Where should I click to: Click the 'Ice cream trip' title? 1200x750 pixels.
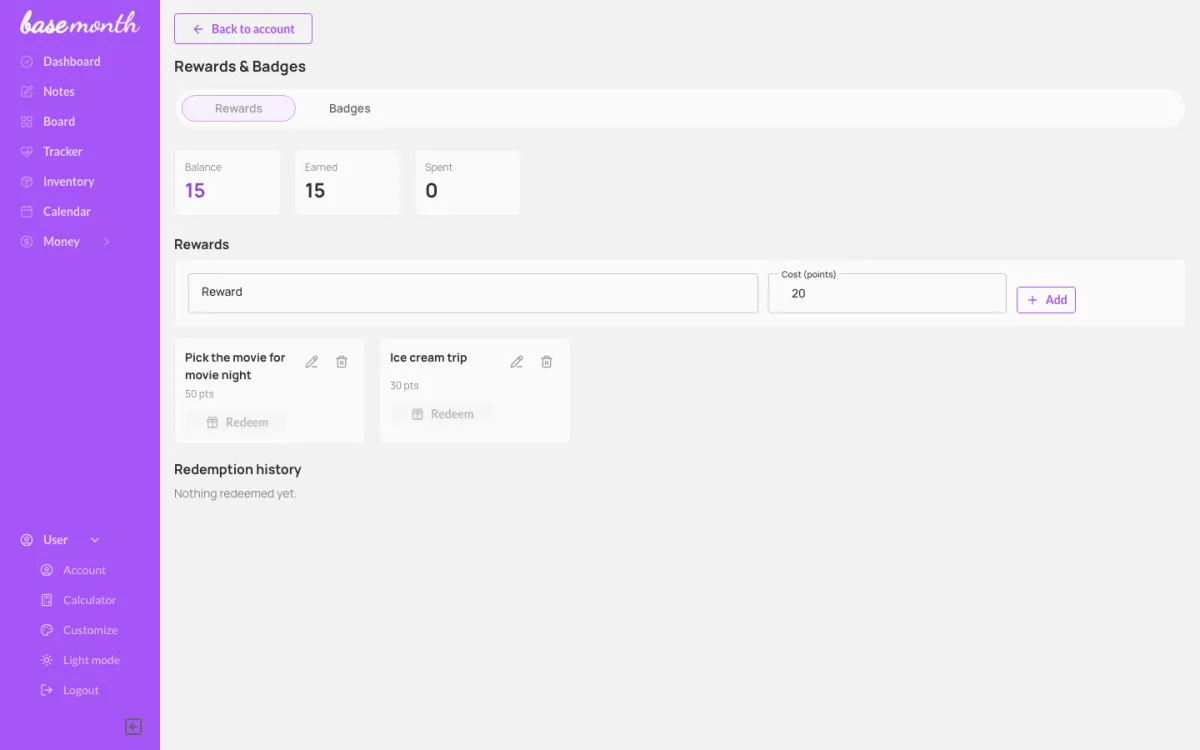click(x=428, y=358)
